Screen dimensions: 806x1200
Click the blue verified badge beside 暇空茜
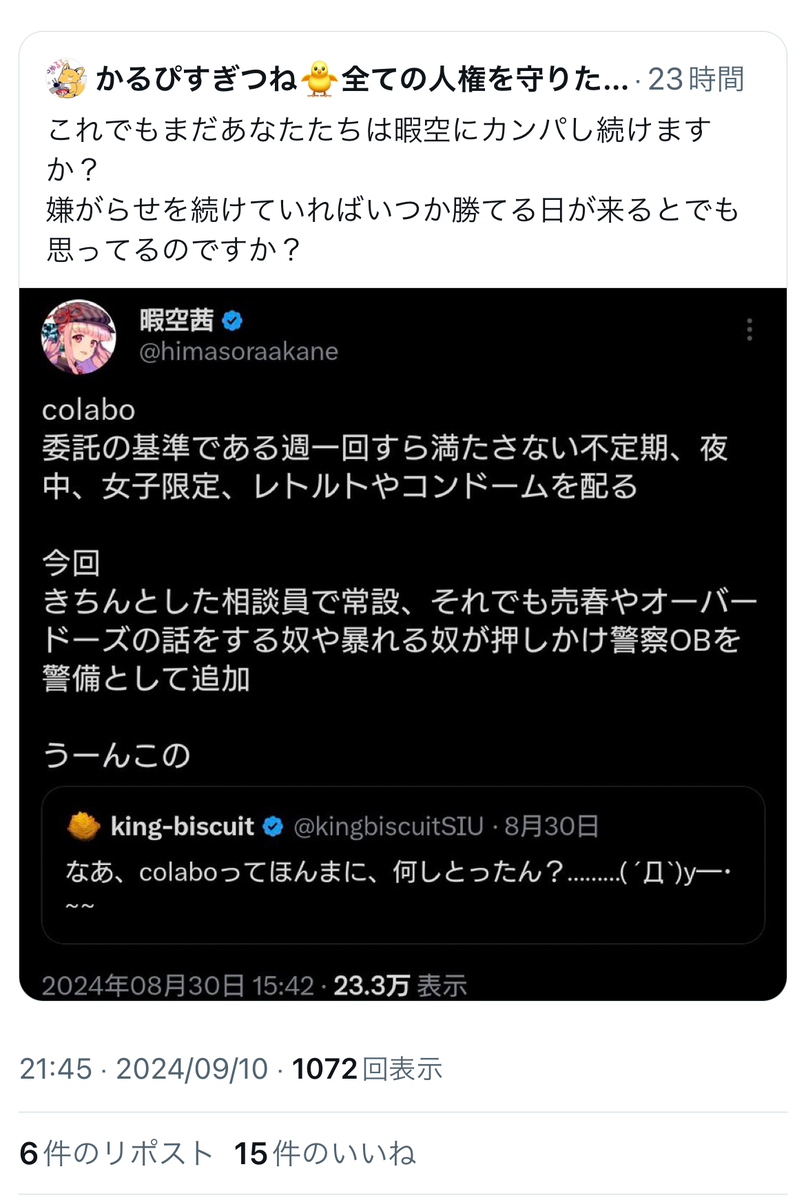[x=234, y=321]
